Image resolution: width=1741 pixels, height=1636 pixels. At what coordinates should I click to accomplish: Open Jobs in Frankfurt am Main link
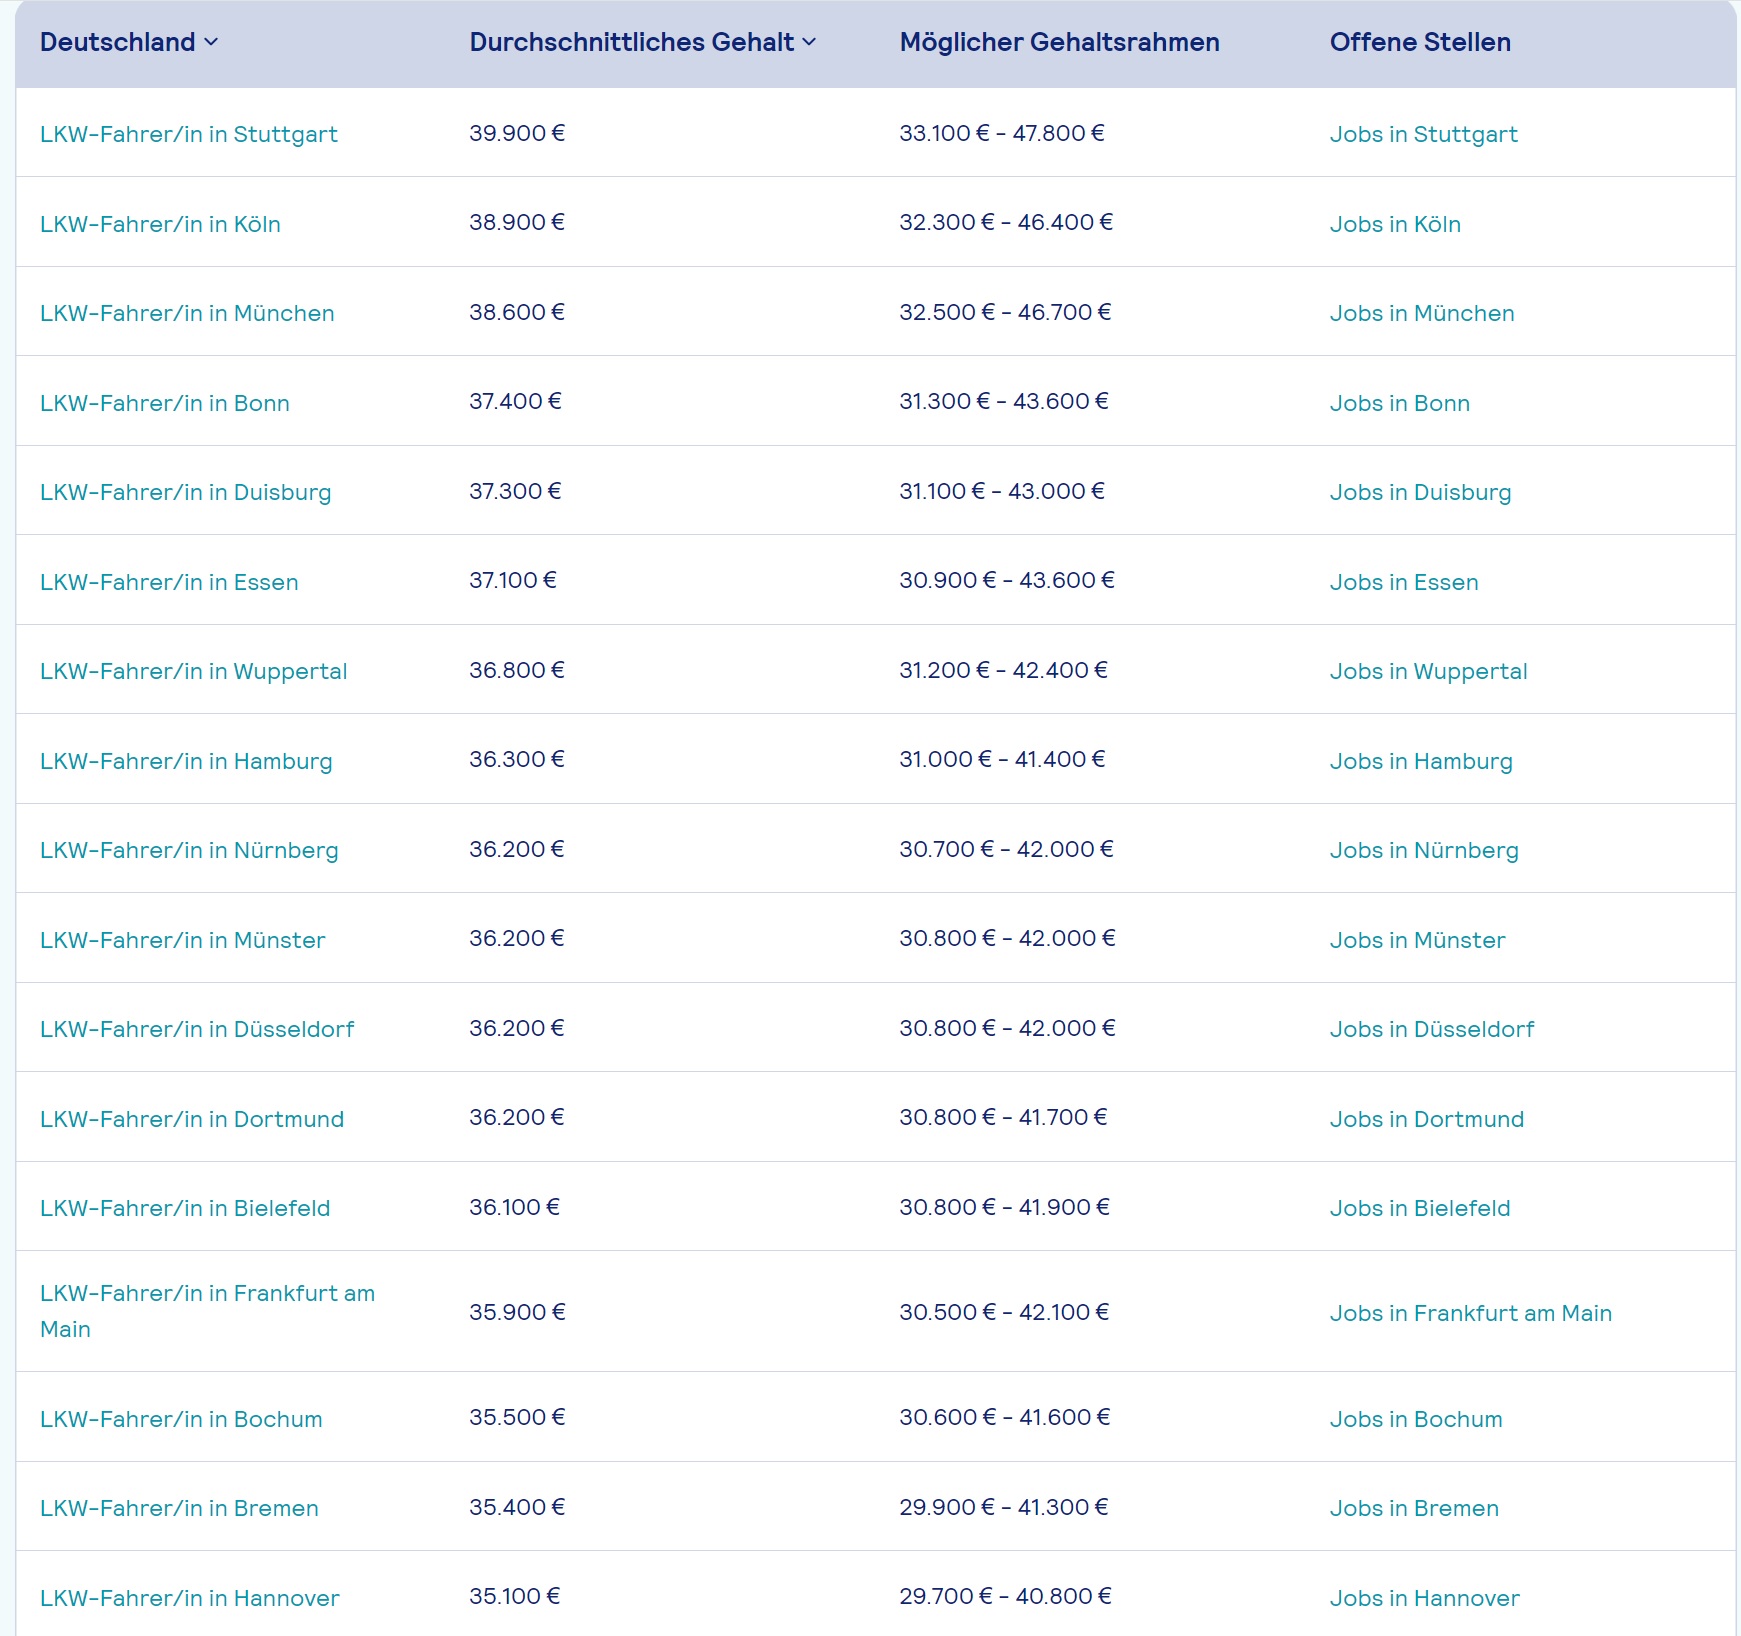click(1470, 1313)
